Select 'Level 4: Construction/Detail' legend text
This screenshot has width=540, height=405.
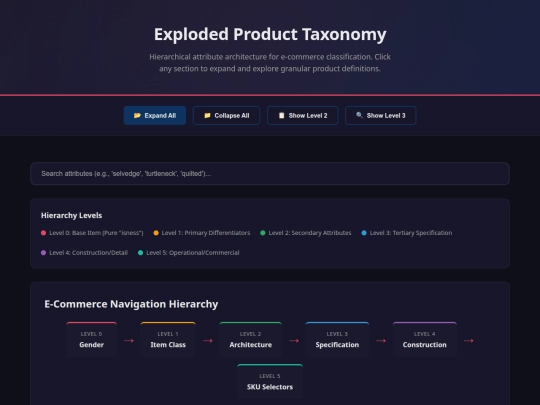[x=89, y=252]
